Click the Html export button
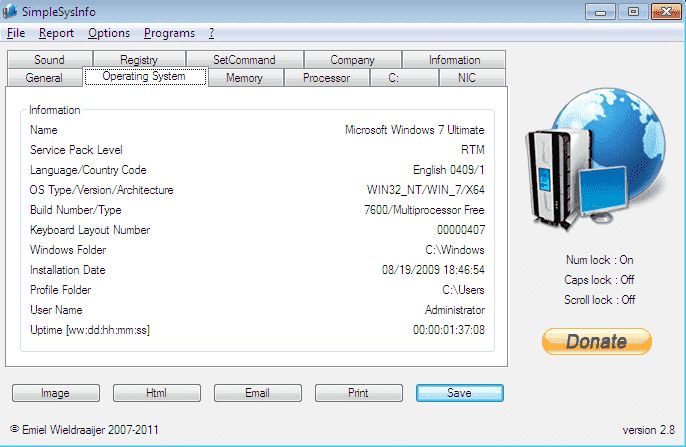 [157, 393]
